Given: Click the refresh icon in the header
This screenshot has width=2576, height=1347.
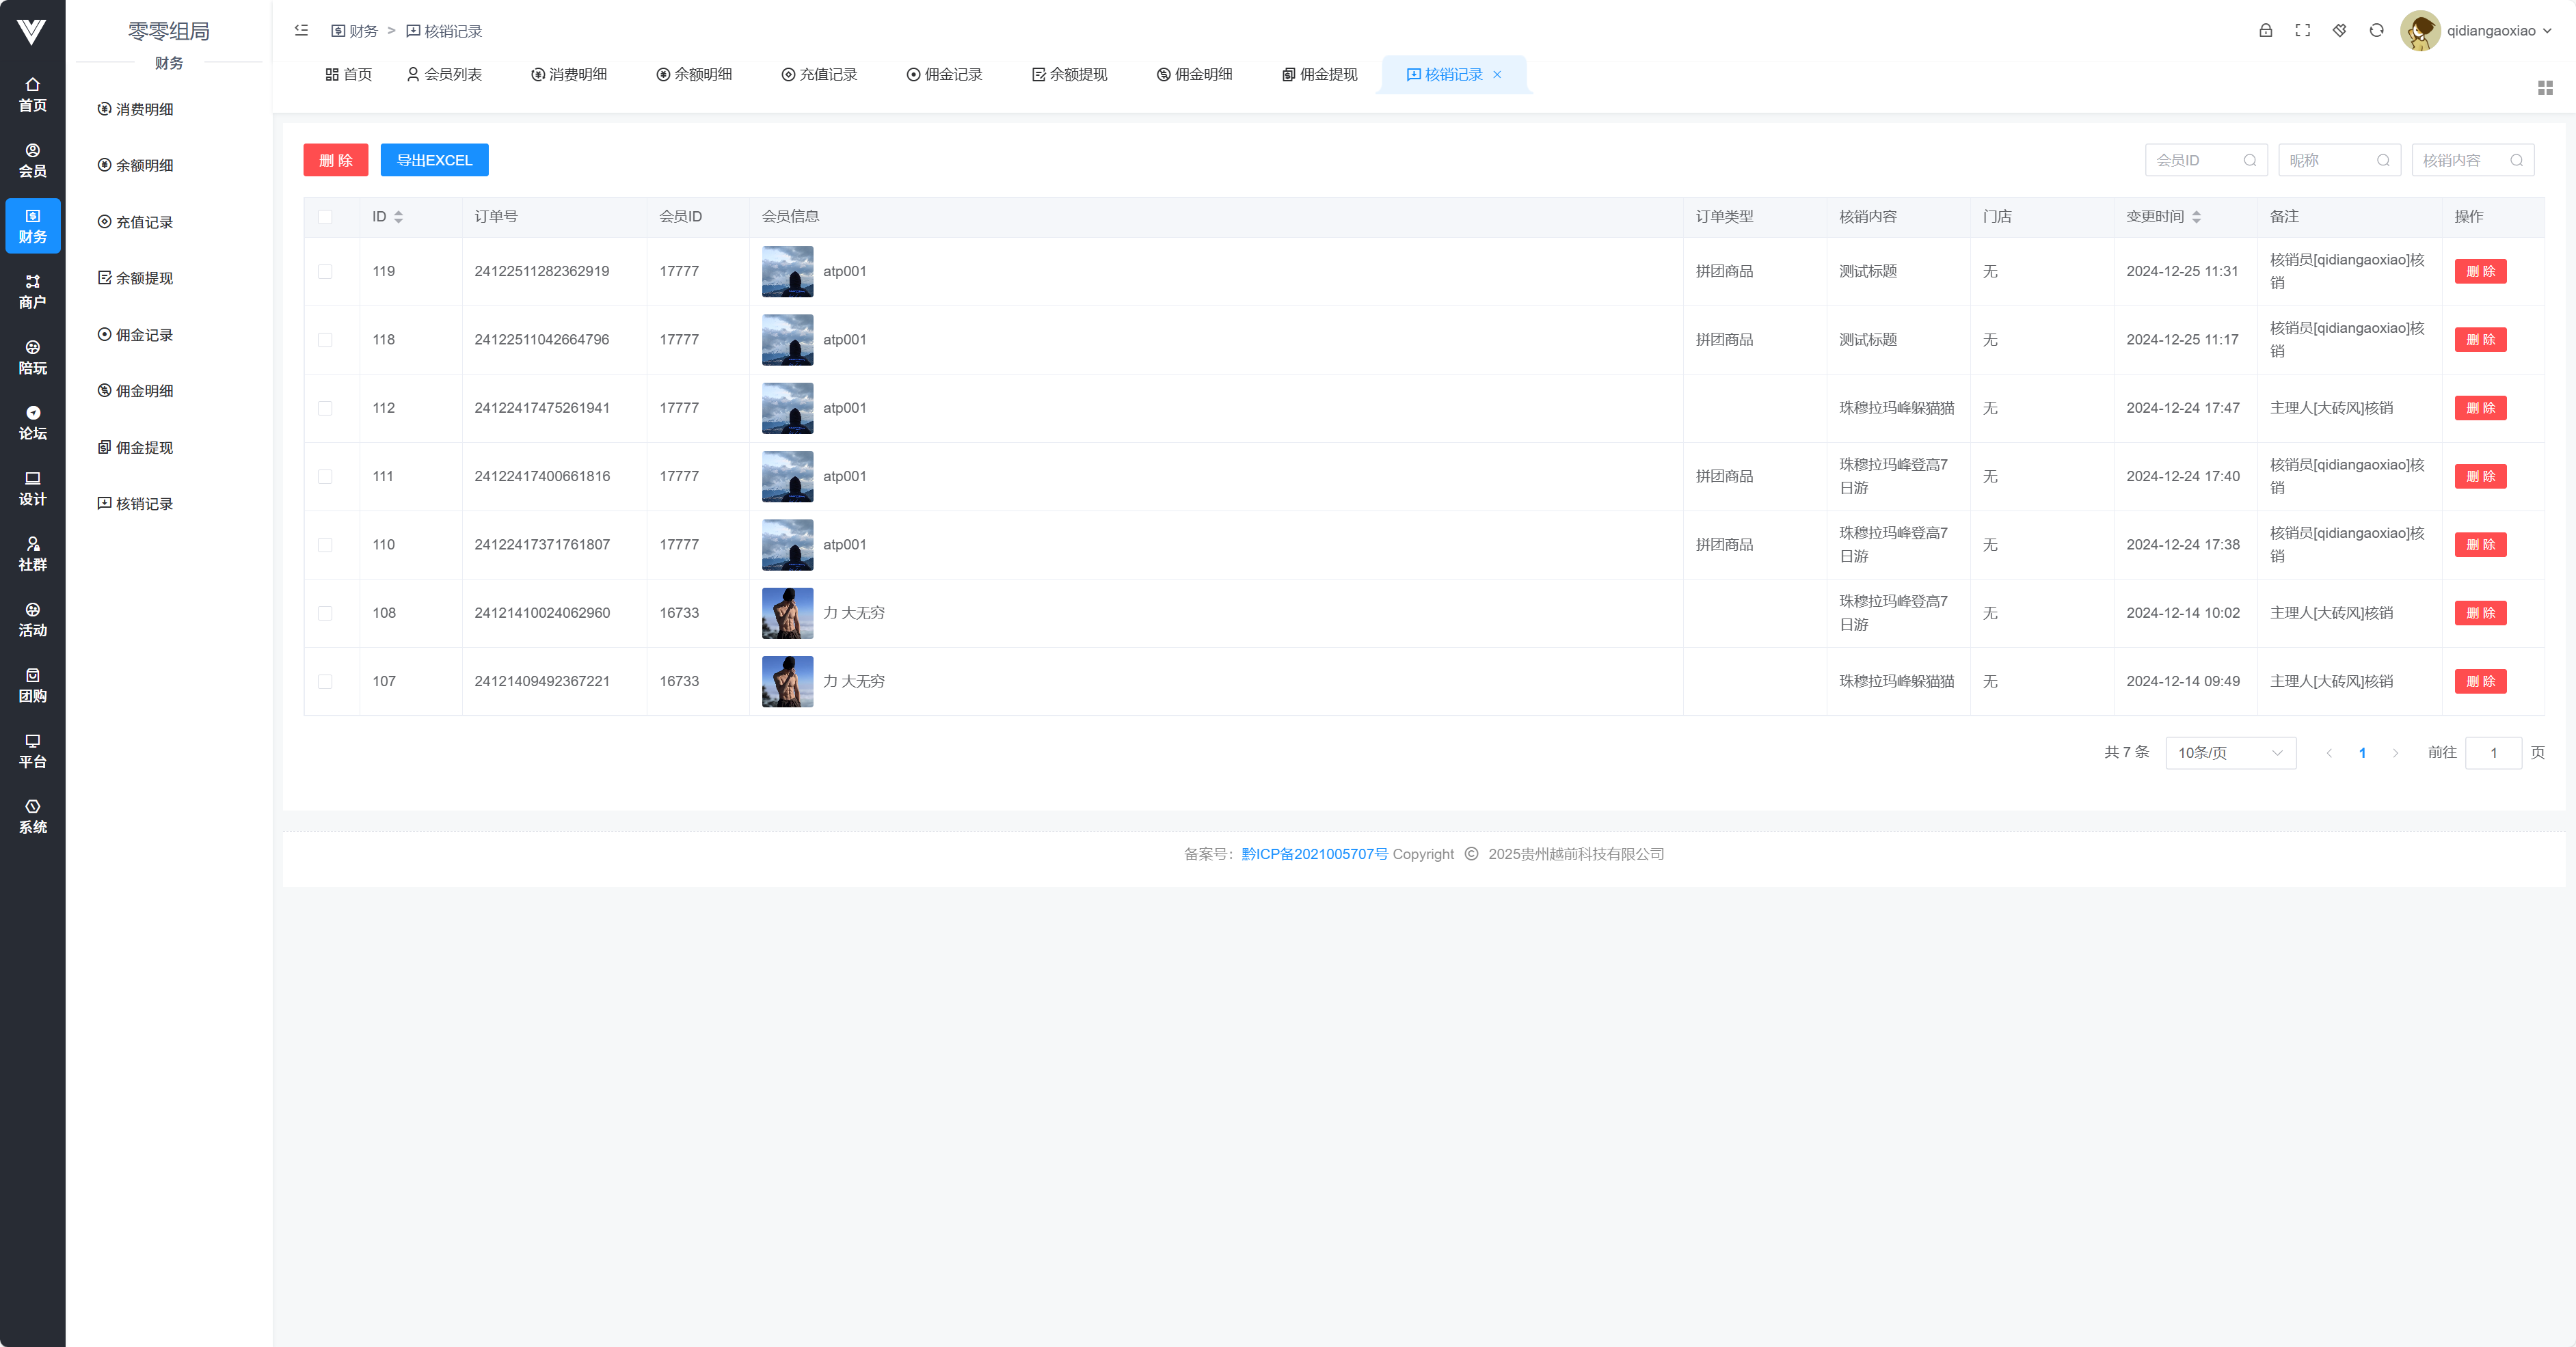Looking at the screenshot, I should [2376, 31].
